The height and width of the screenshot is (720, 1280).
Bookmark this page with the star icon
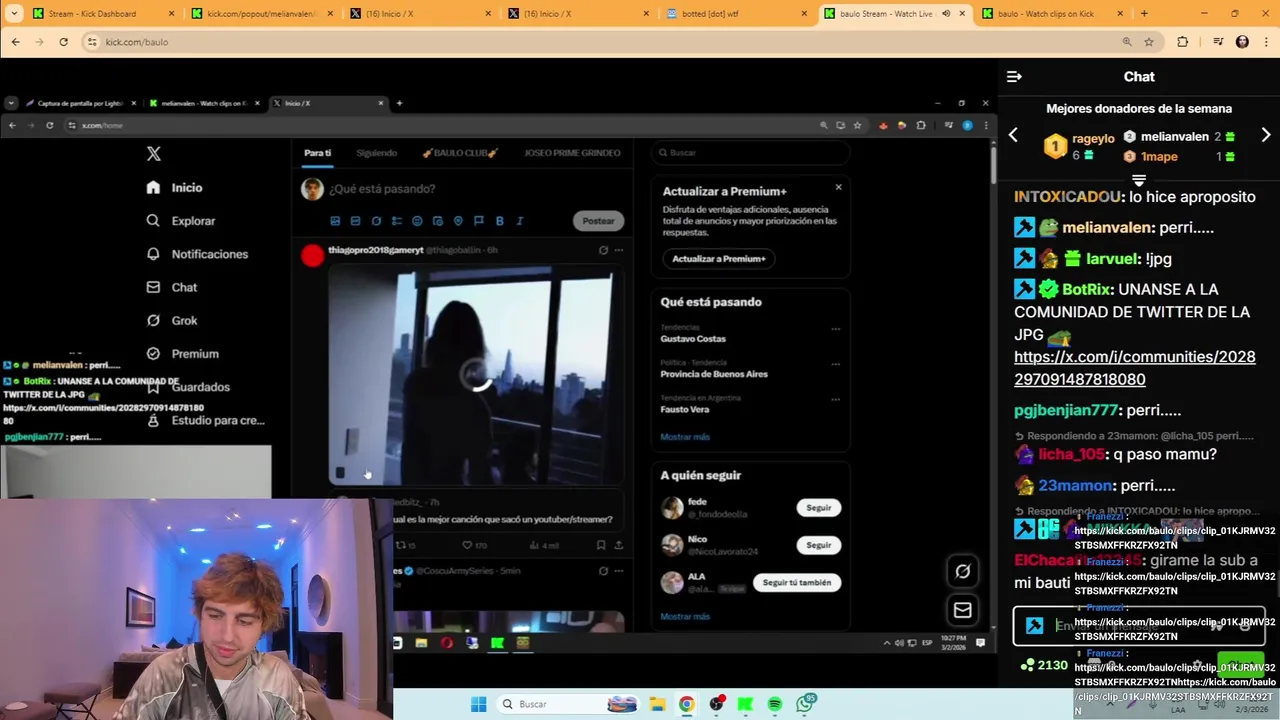(x=1149, y=42)
